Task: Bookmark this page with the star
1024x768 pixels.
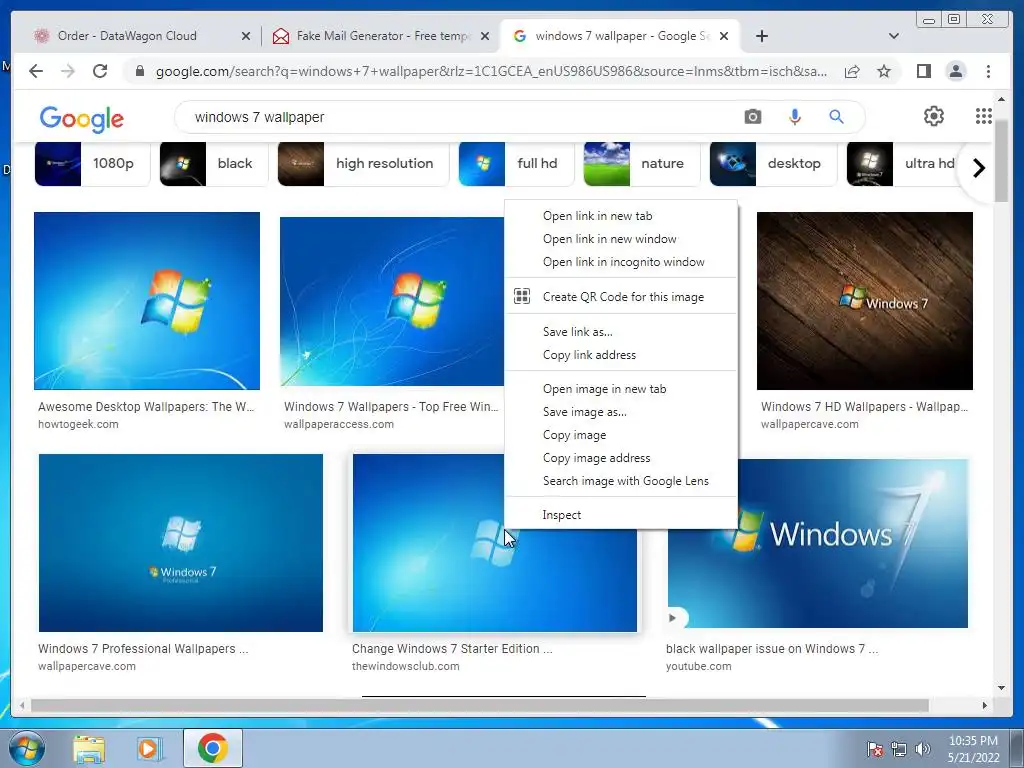Action: pos(884,71)
